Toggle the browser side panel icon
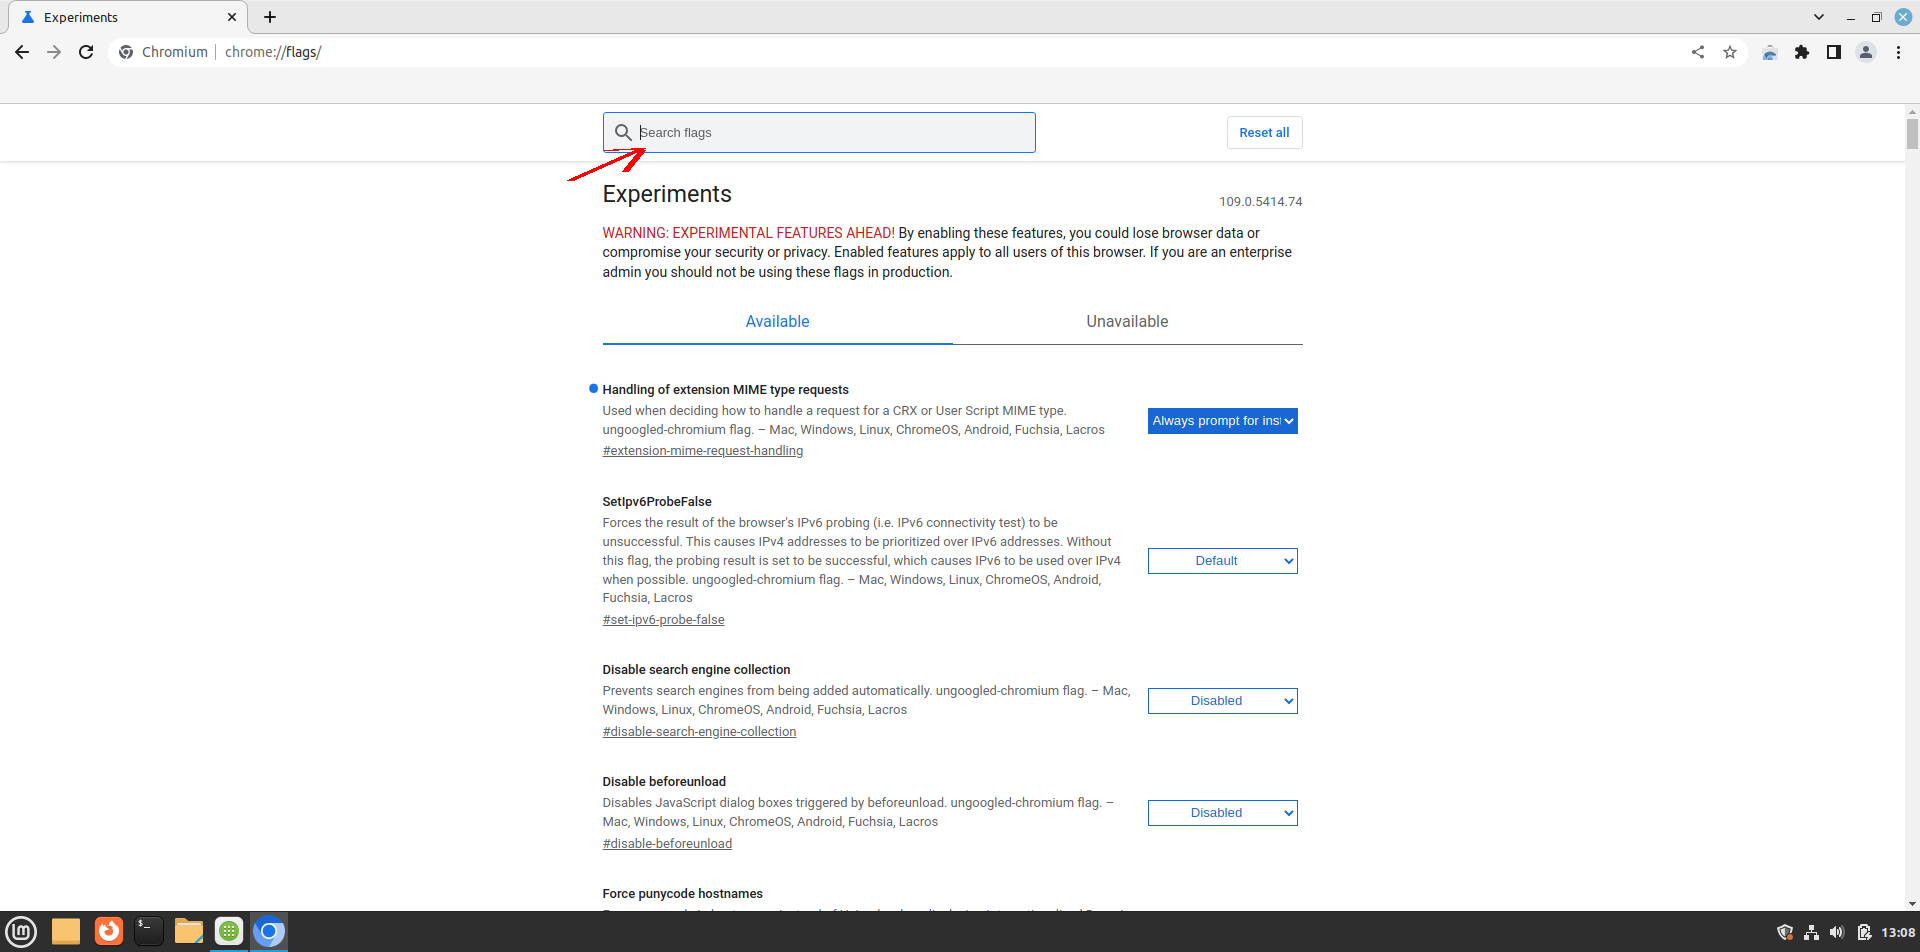This screenshot has height=952, width=1920. [1834, 52]
